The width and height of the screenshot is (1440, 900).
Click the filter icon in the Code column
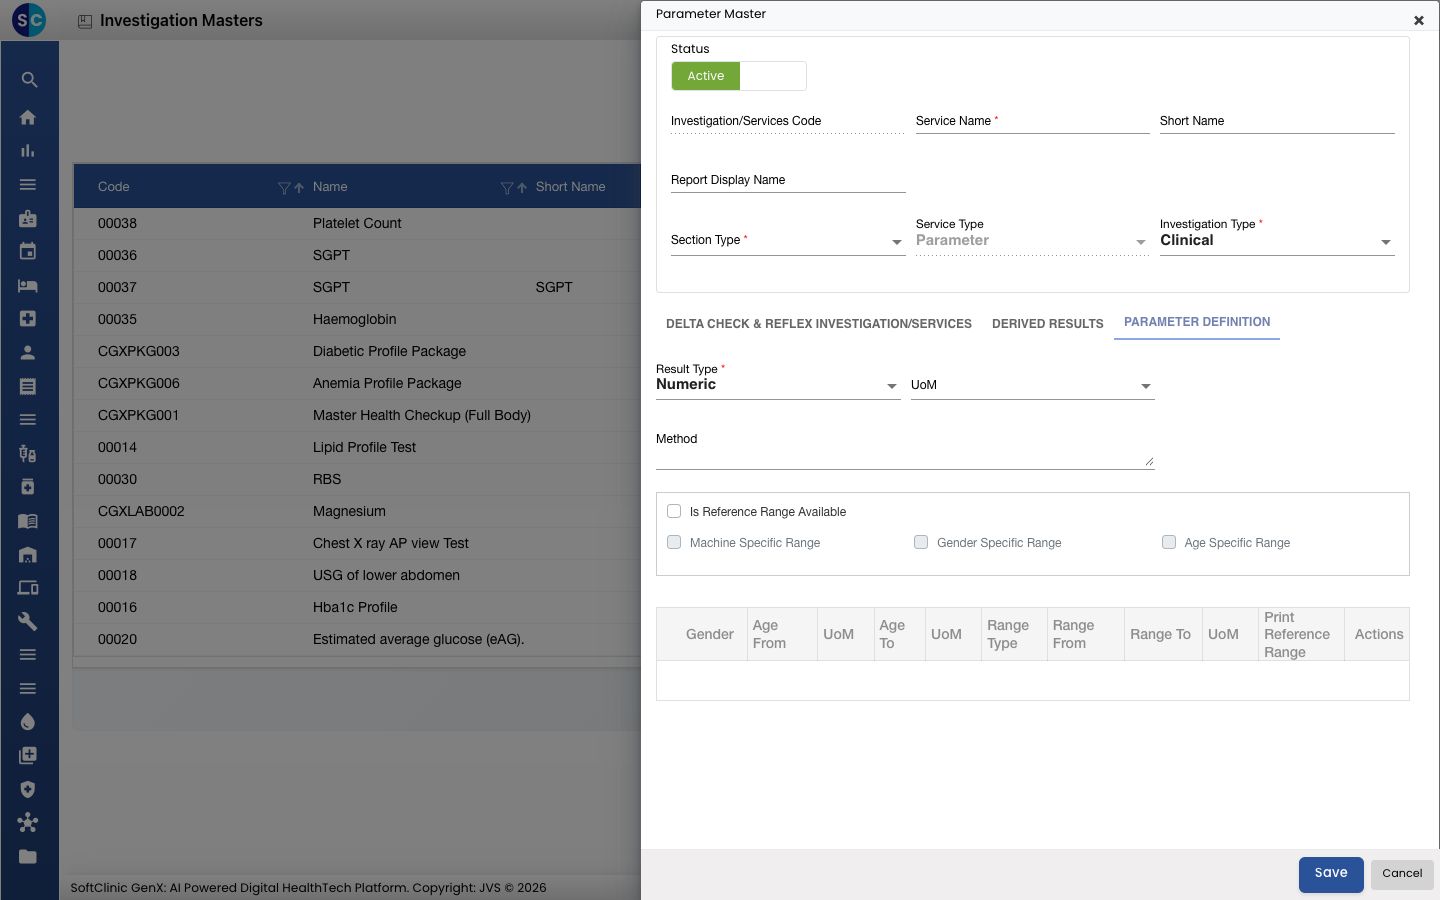tap(284, 188)
